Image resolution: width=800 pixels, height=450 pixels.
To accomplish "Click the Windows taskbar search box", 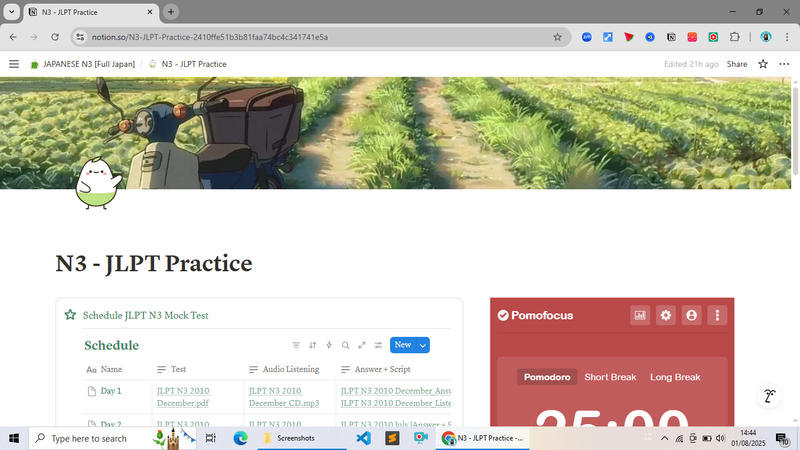I will [112, 438].
